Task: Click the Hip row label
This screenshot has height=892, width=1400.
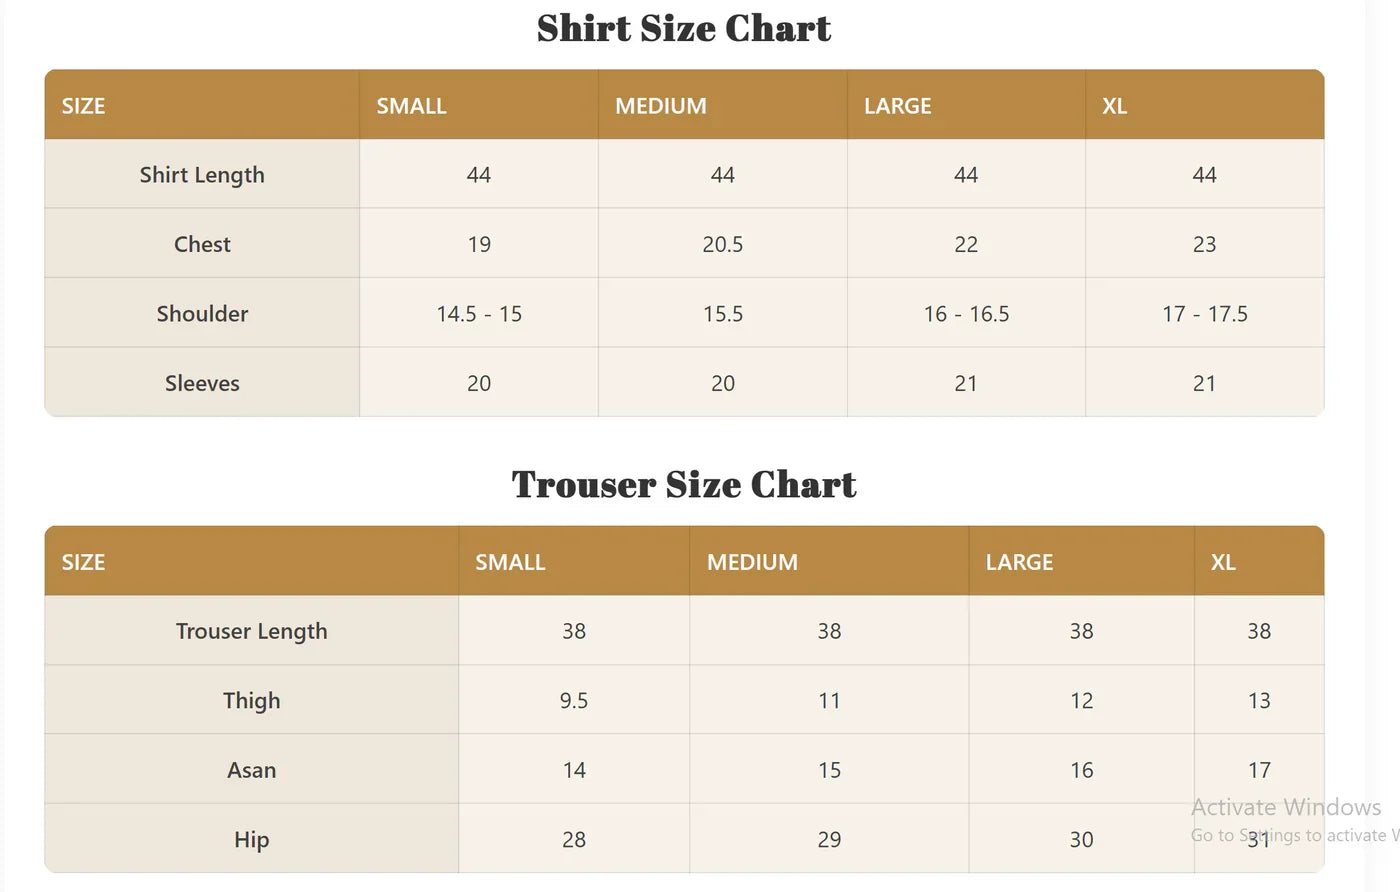Action: pos(251,840)
